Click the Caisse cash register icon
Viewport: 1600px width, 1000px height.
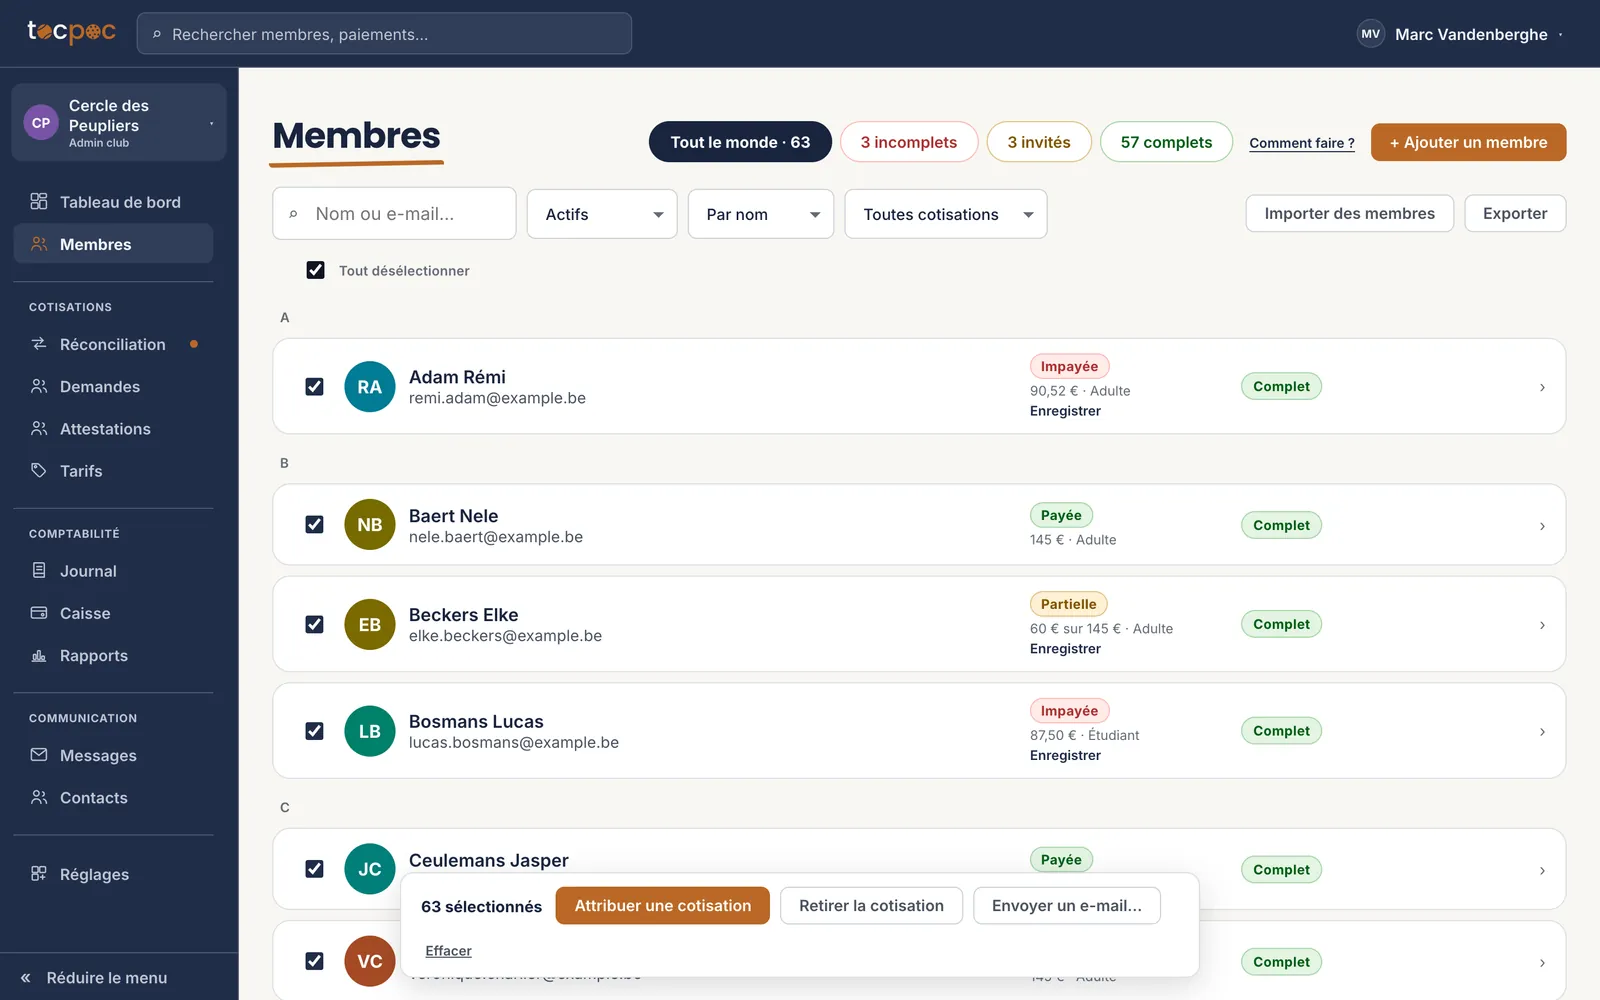[x=39, y=613]
